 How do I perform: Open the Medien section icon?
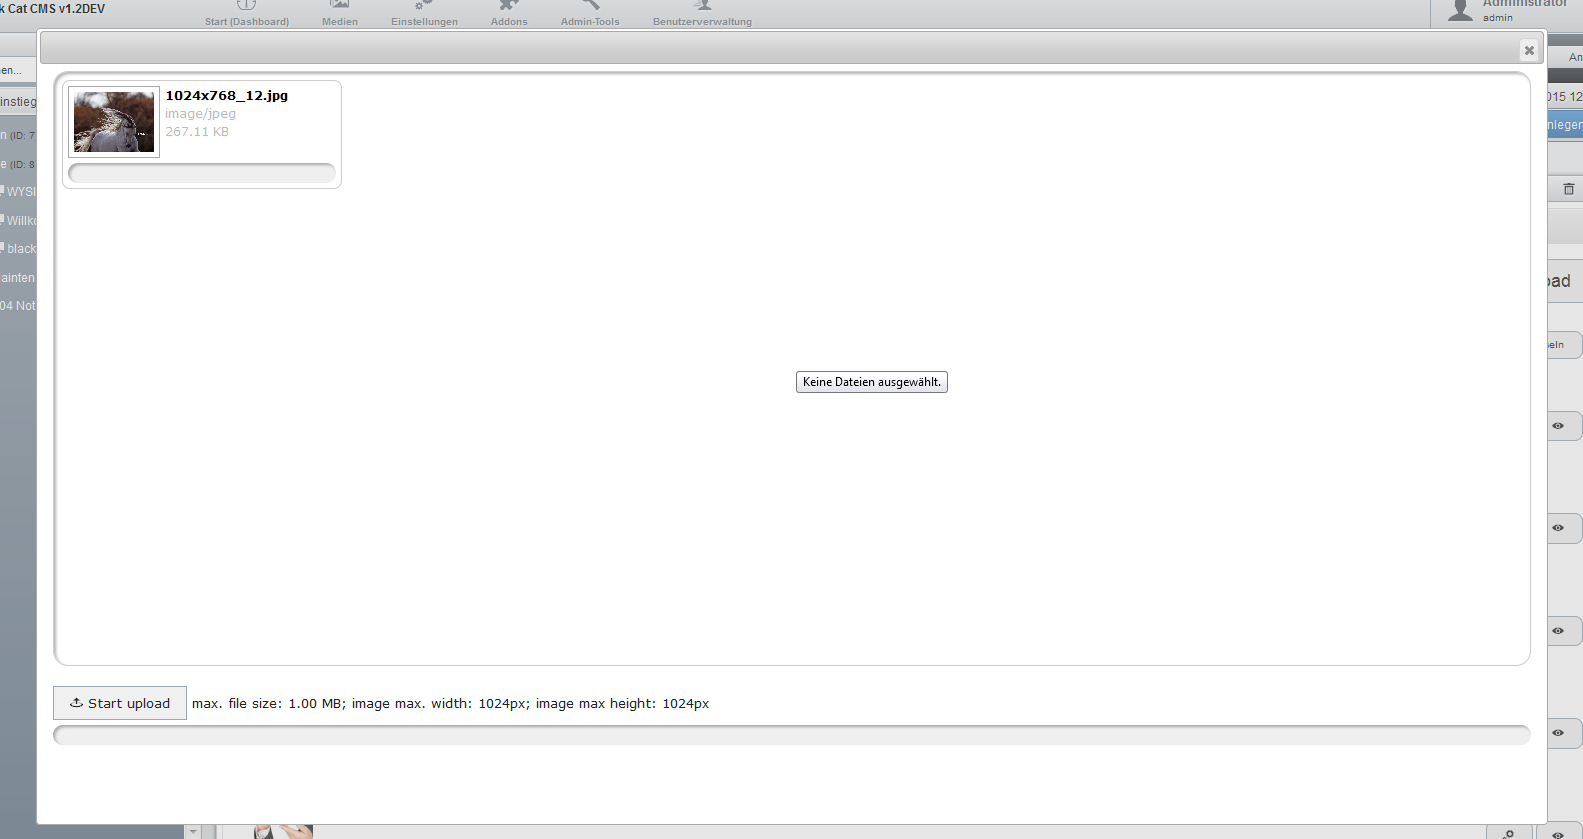point(339,6)
